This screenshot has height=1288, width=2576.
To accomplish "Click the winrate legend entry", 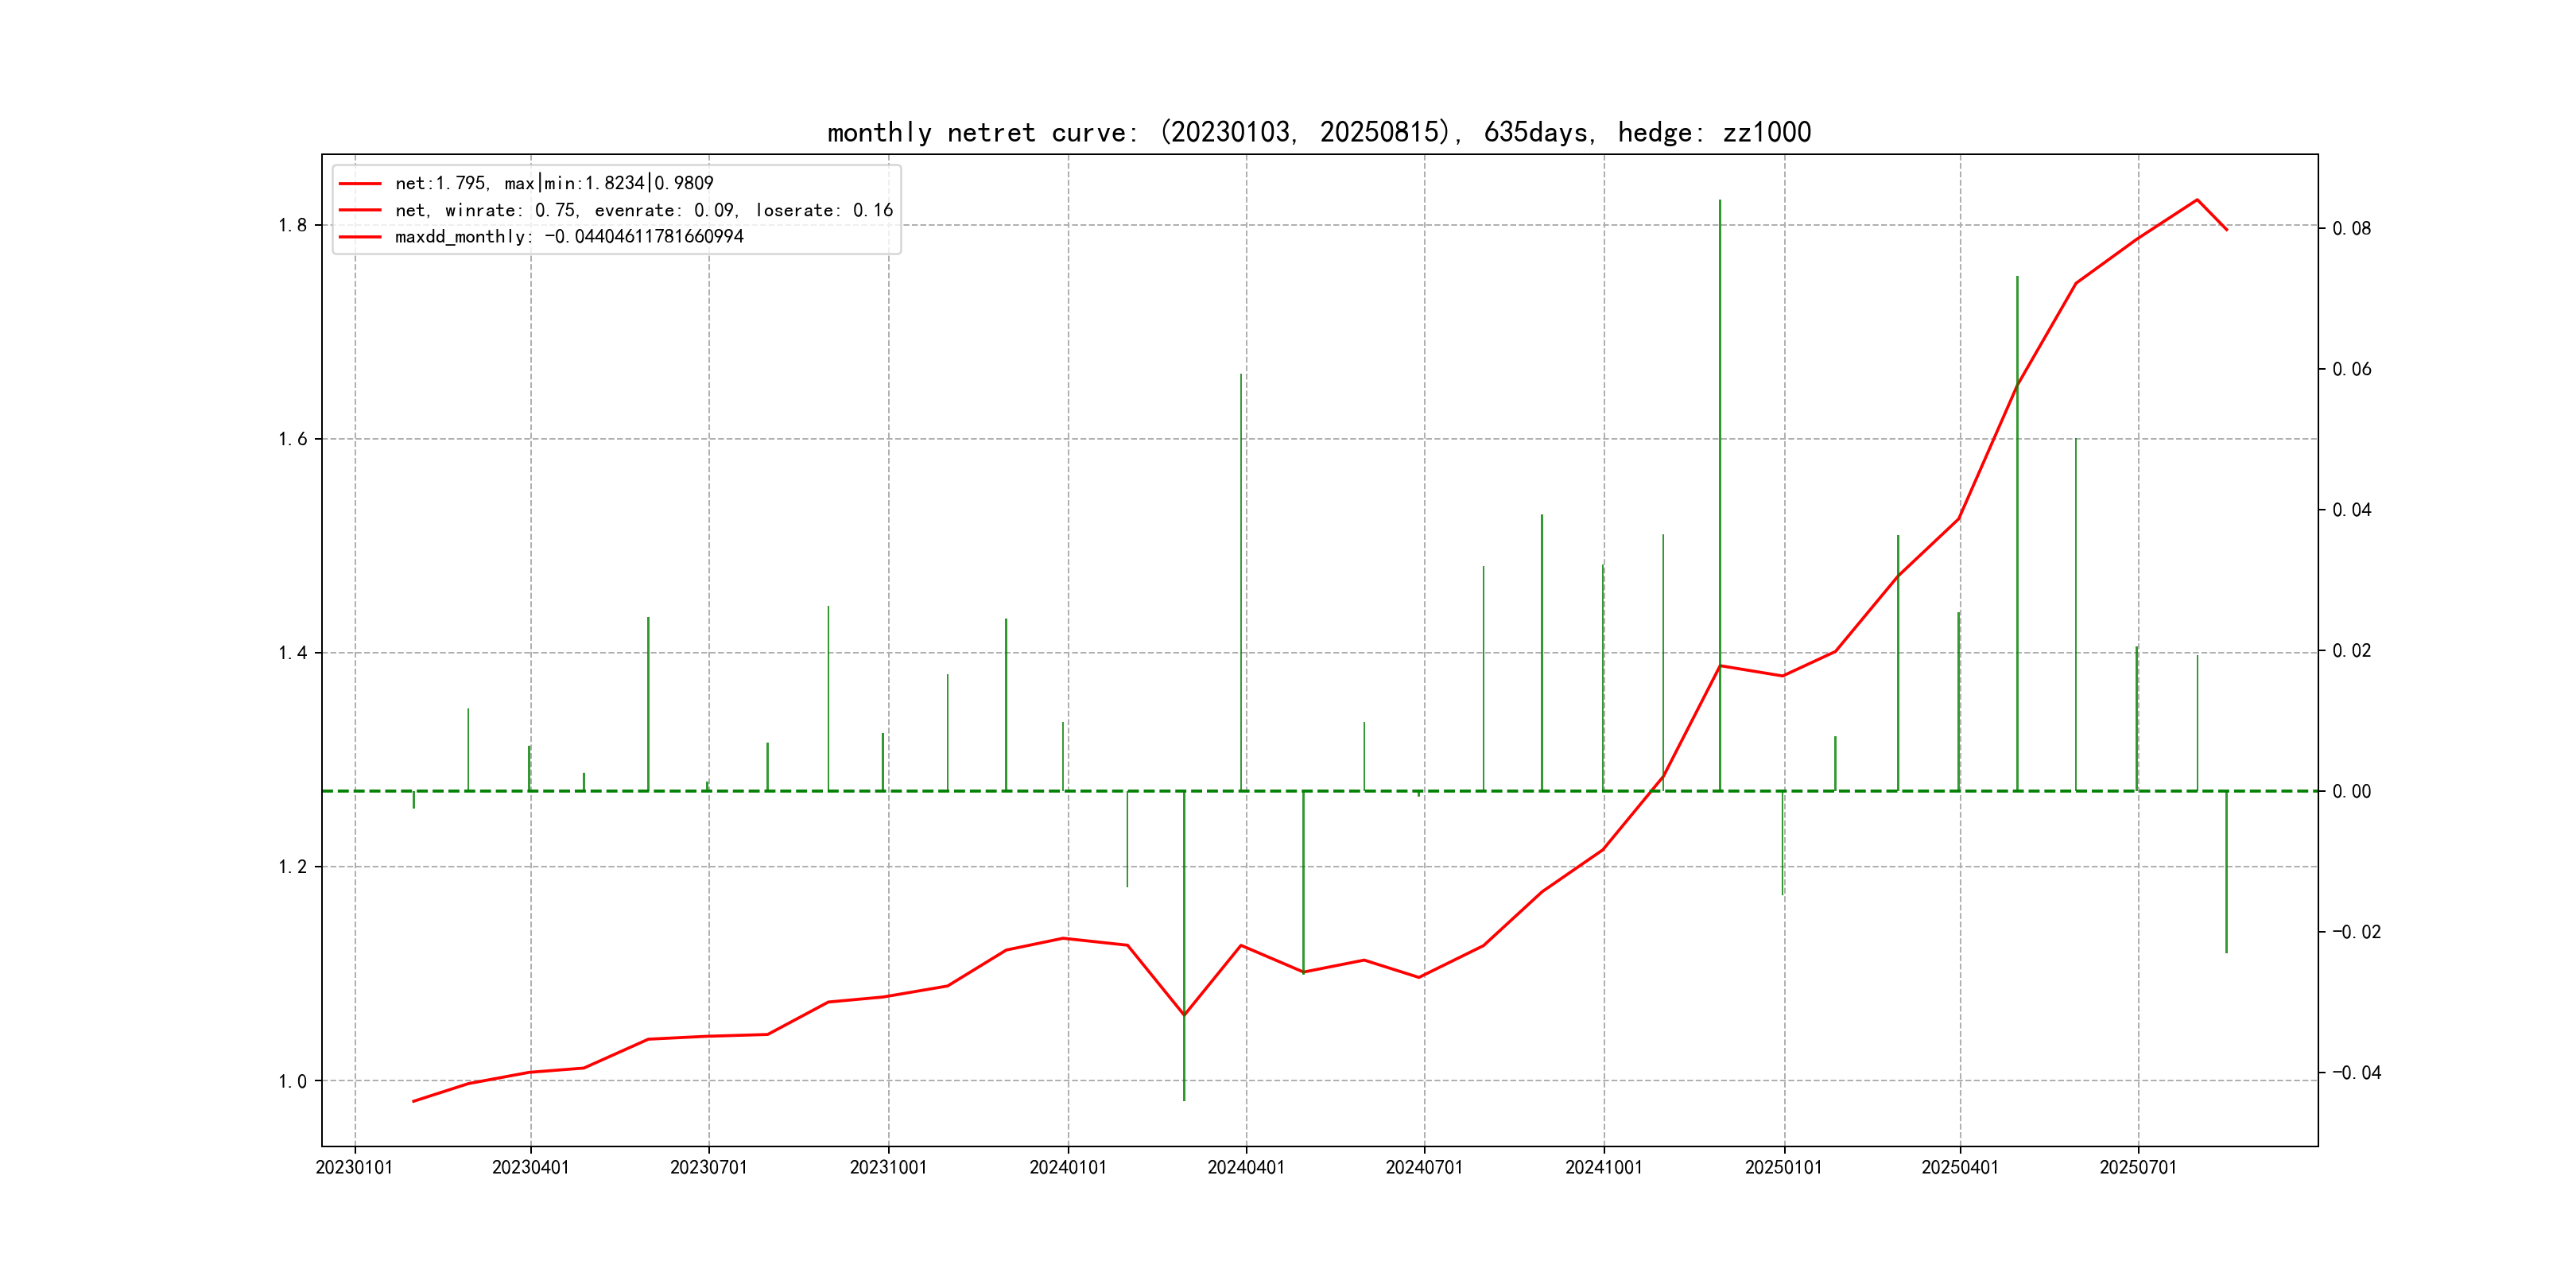I will click(643, 210).
